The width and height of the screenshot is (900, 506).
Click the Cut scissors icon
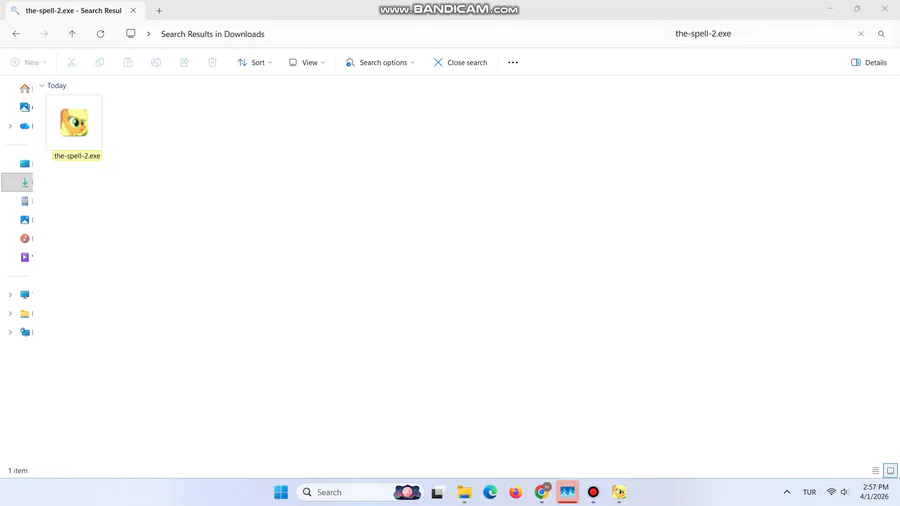pos(72,63)
